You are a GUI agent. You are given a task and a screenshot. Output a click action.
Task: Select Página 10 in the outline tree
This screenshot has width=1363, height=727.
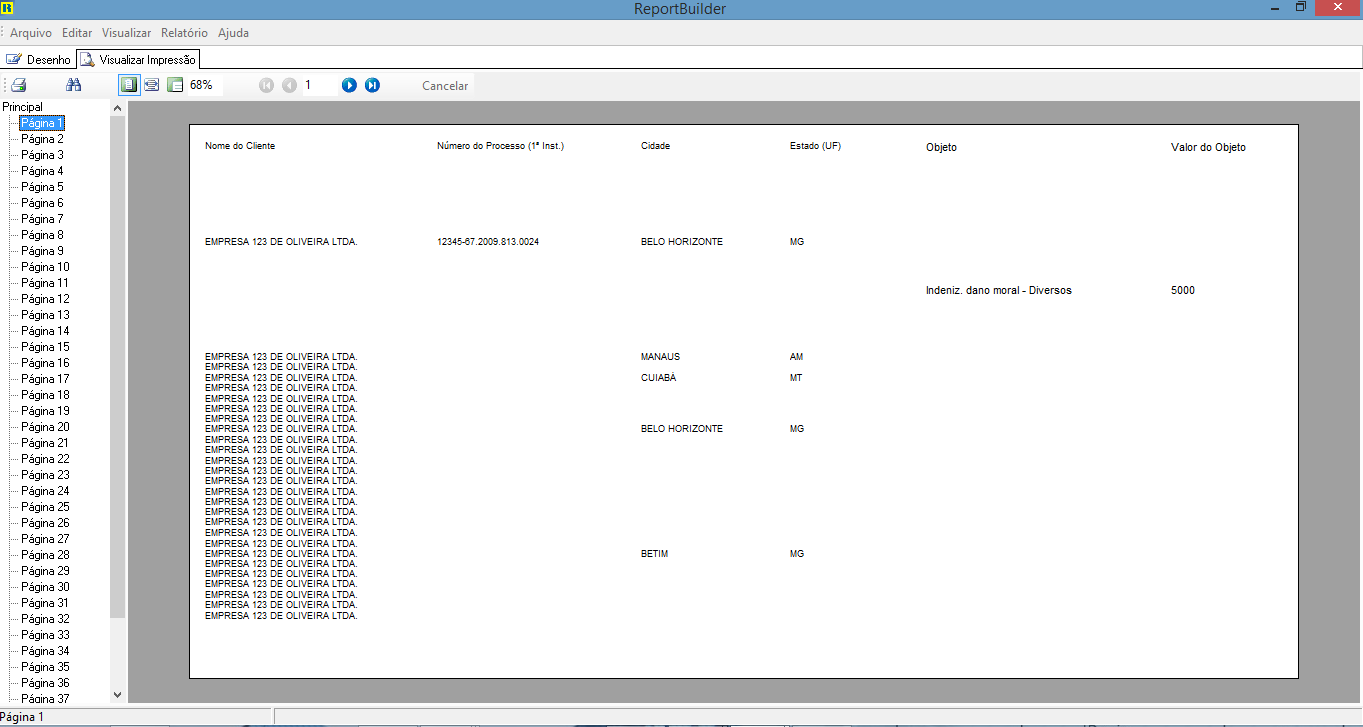(x=45, y=267)
